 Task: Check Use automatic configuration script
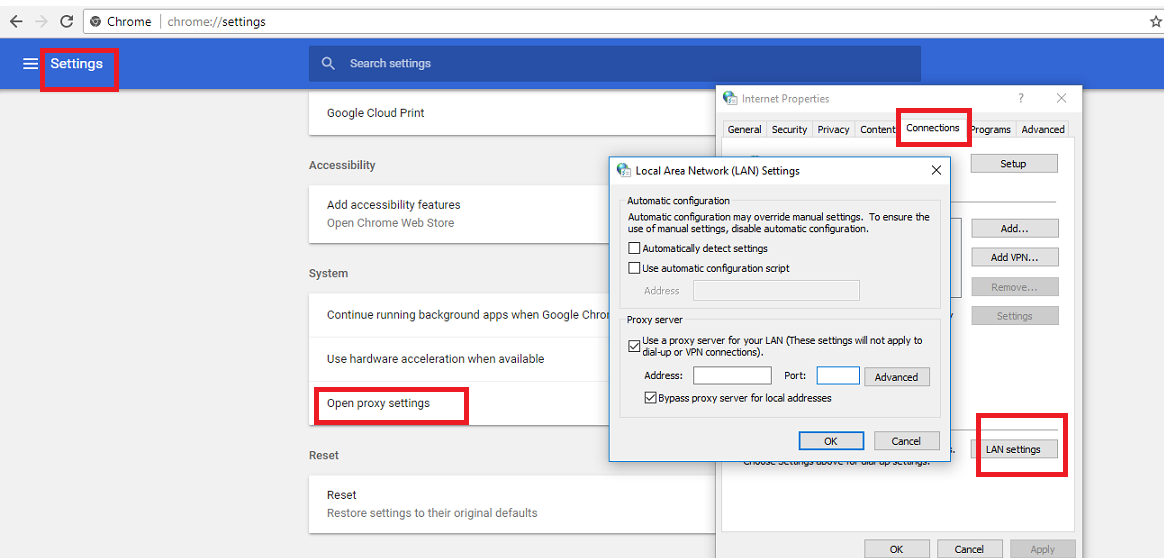coord(634,268)
